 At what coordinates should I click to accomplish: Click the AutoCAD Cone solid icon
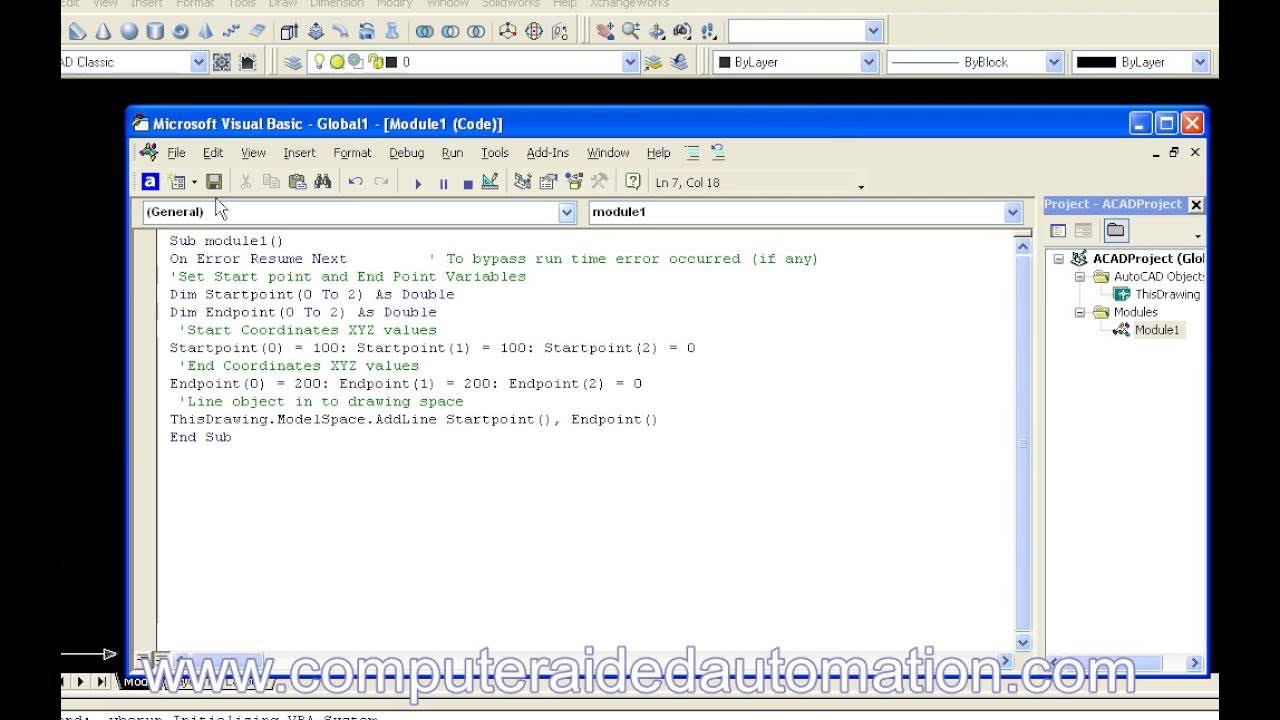tap(103, 31)
